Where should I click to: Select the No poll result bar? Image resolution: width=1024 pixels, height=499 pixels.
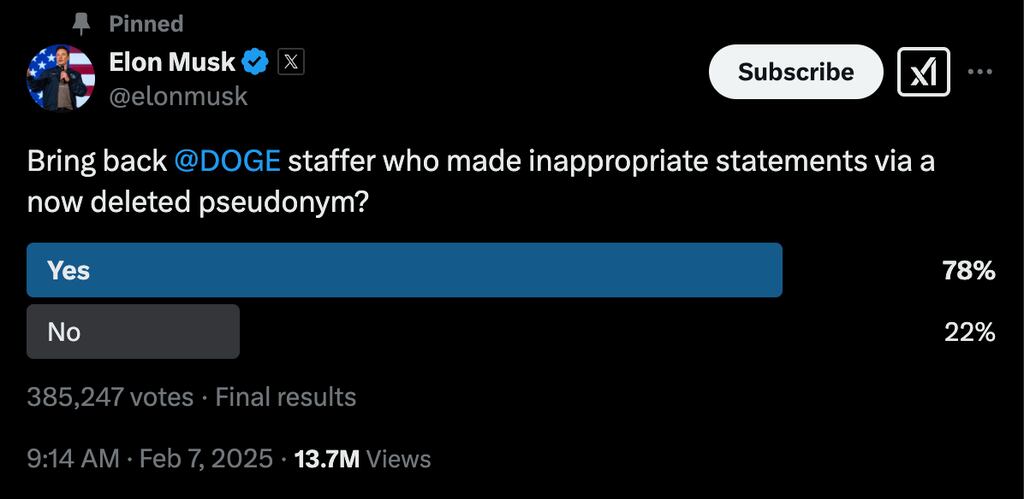coord(133,331)
